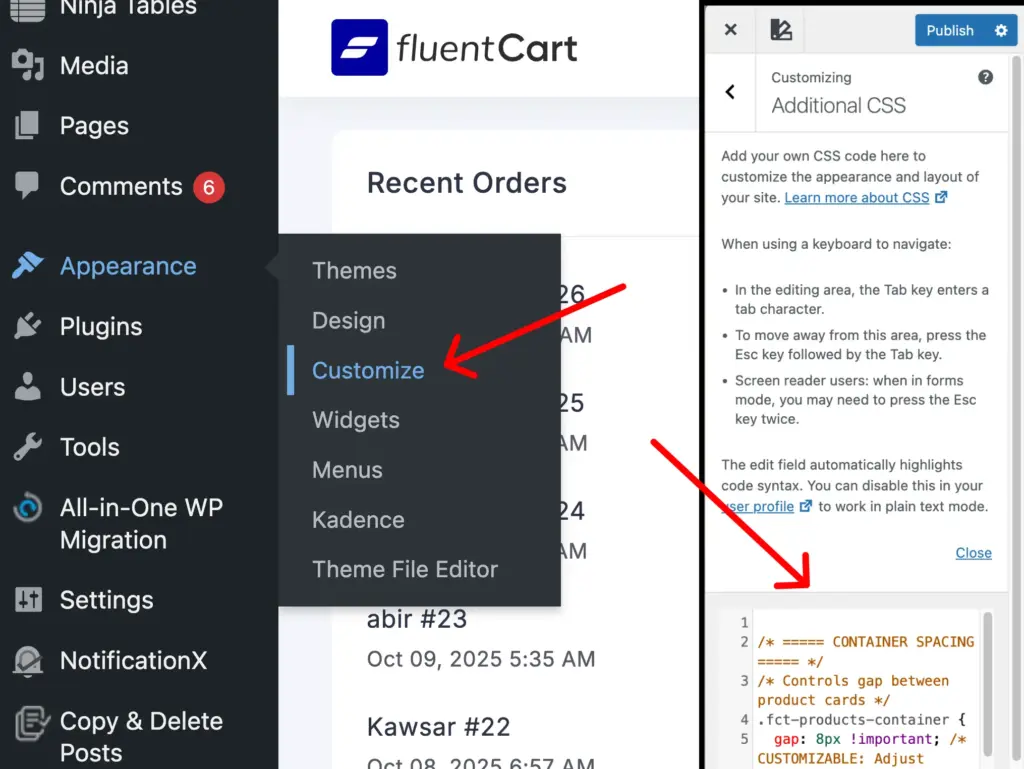Click the gear icon beside Publish

pos(1003,30)
